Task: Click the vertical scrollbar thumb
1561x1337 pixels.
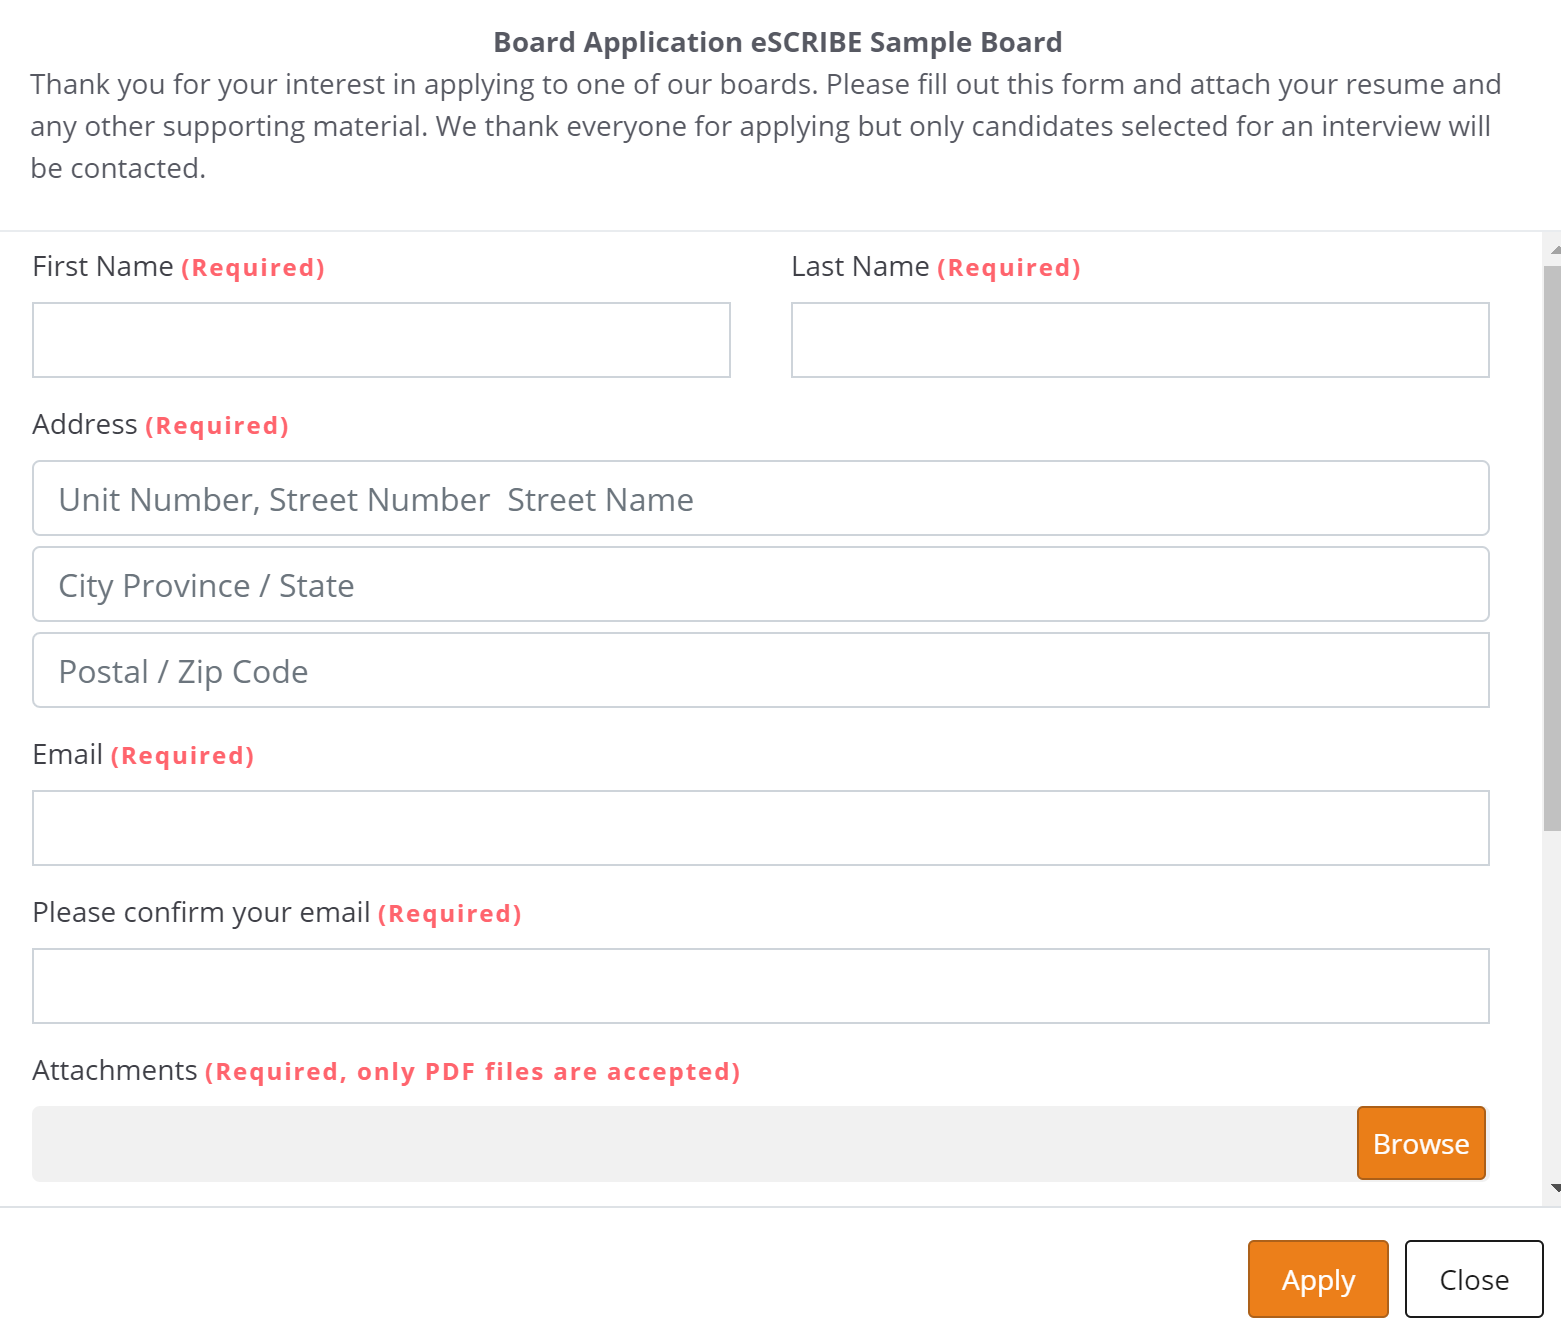Action: tap(1552, 548)
